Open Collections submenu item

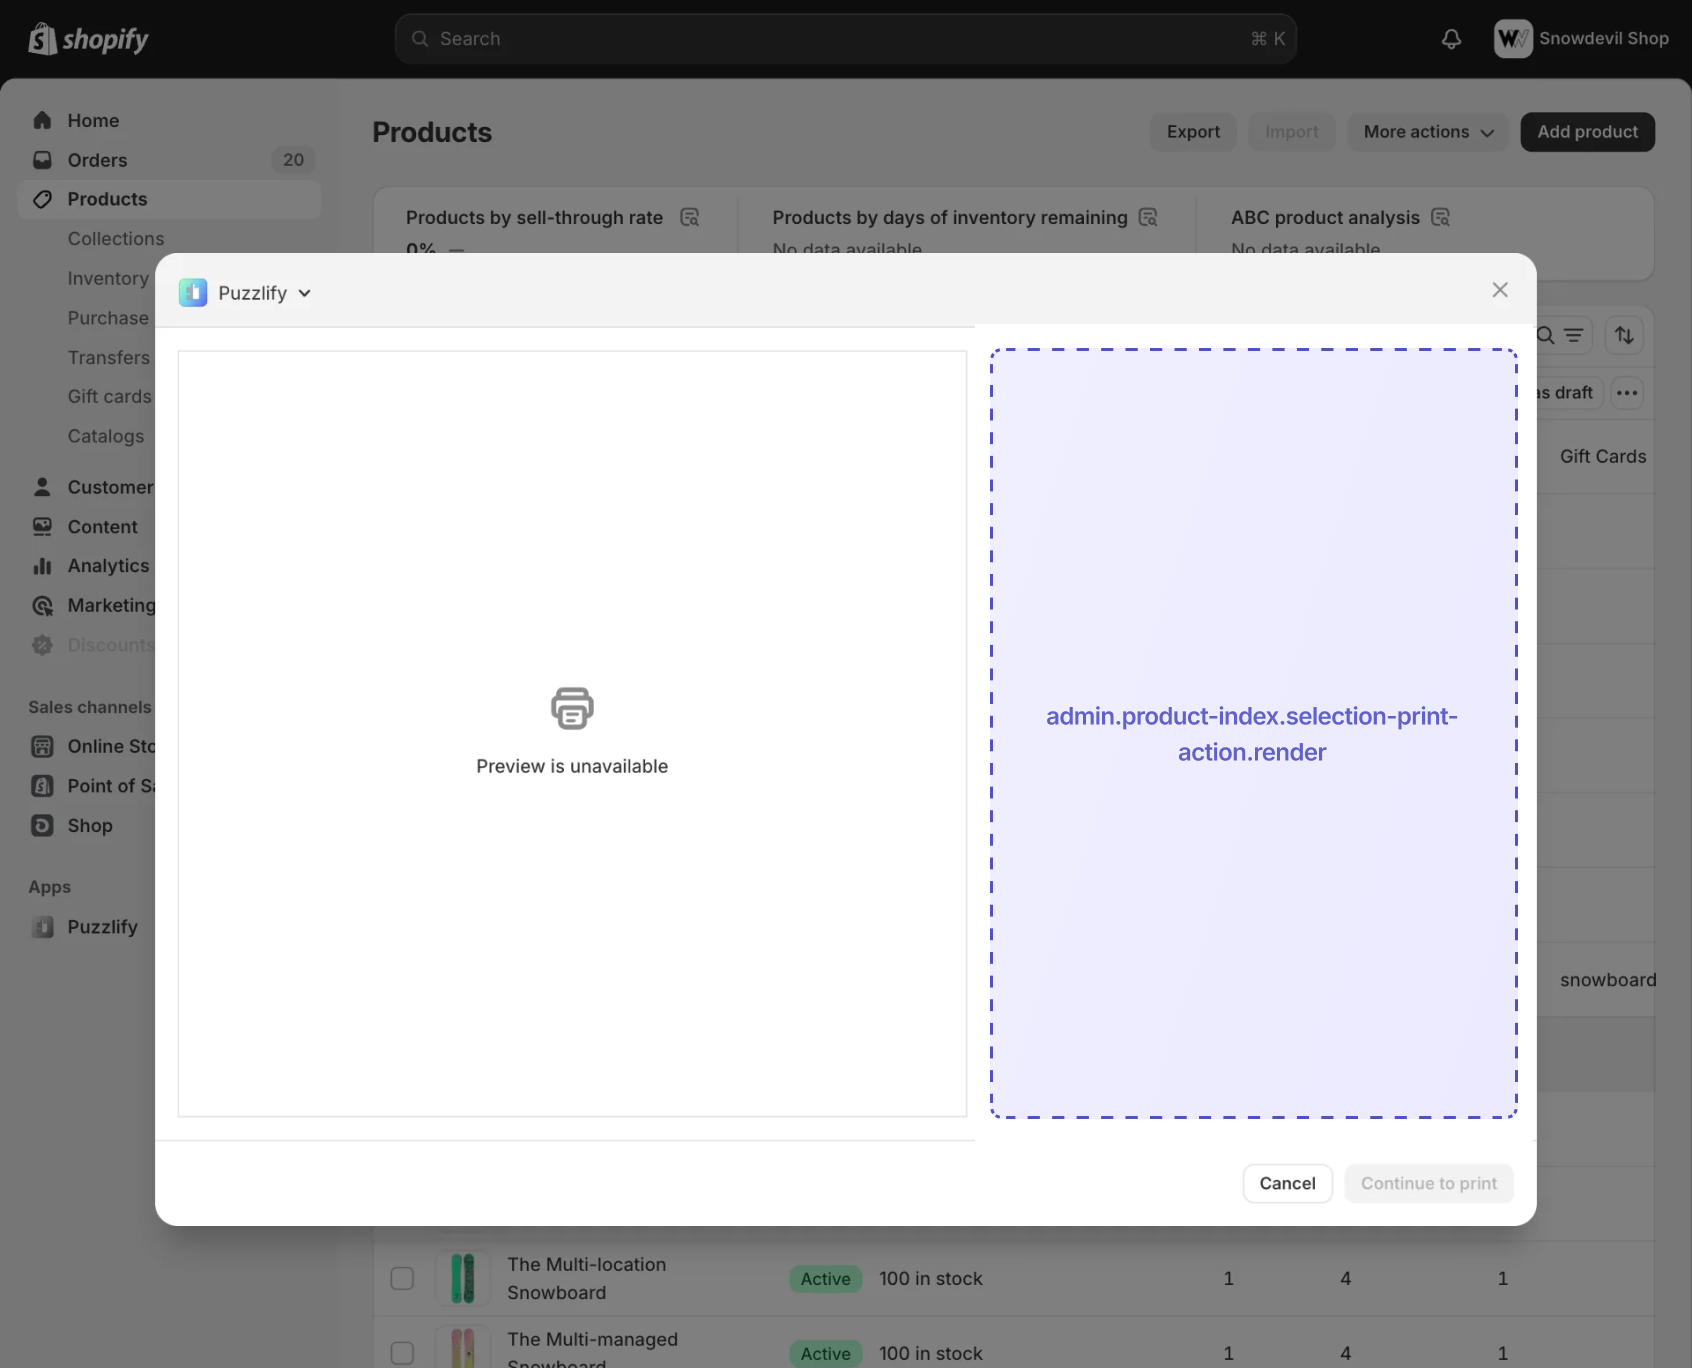(x=116, y=239)
